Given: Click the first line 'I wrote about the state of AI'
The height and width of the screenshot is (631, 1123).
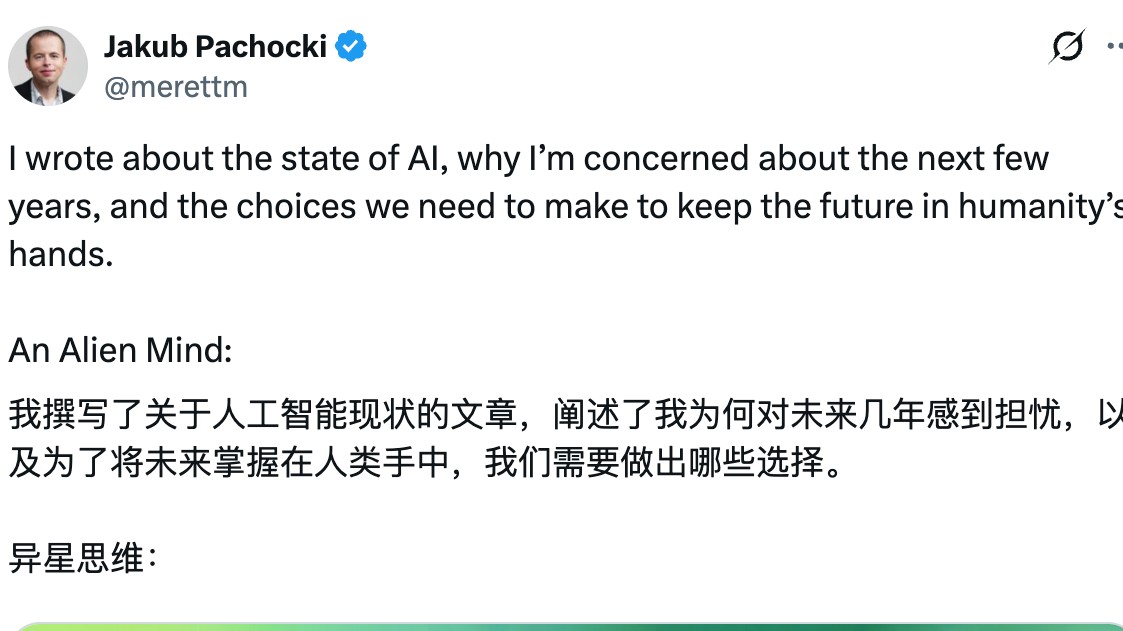Looking at the screenshot, I should (x=228, y=158).
